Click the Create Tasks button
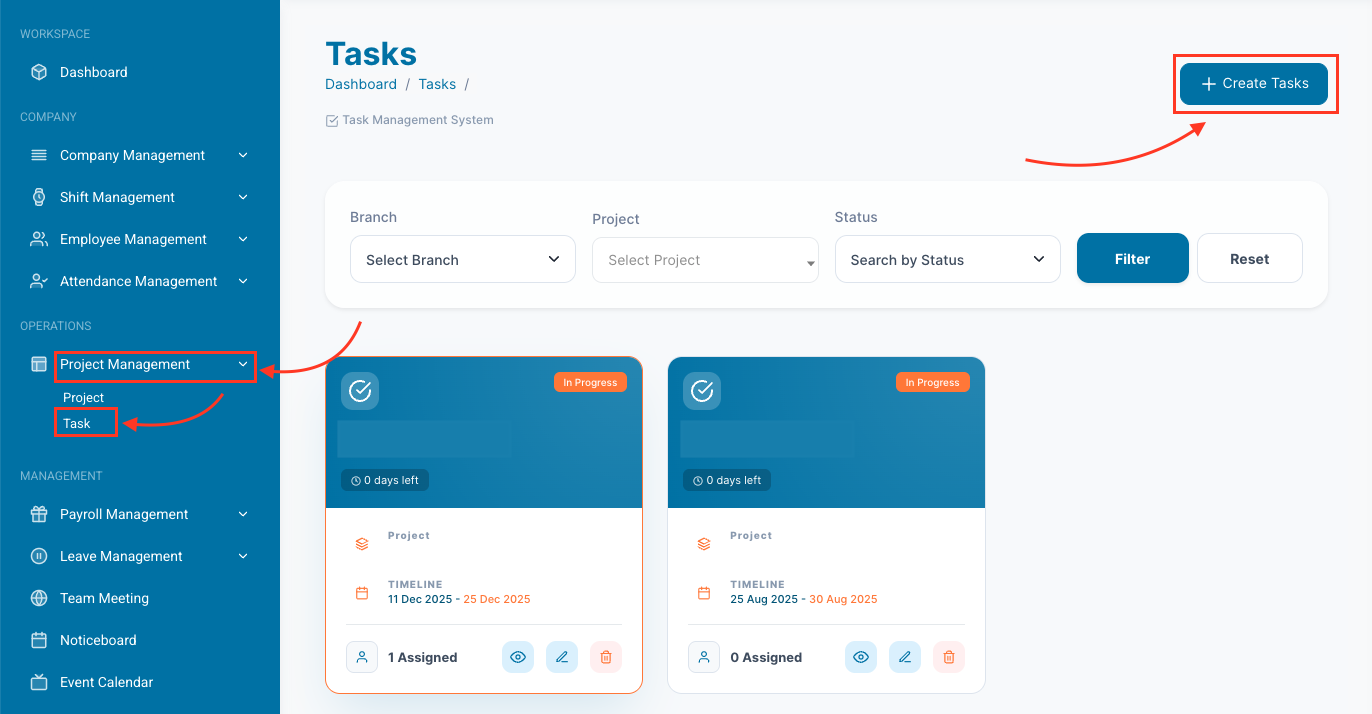This screenshot has width=1372, height=714. coord(1254,84)
